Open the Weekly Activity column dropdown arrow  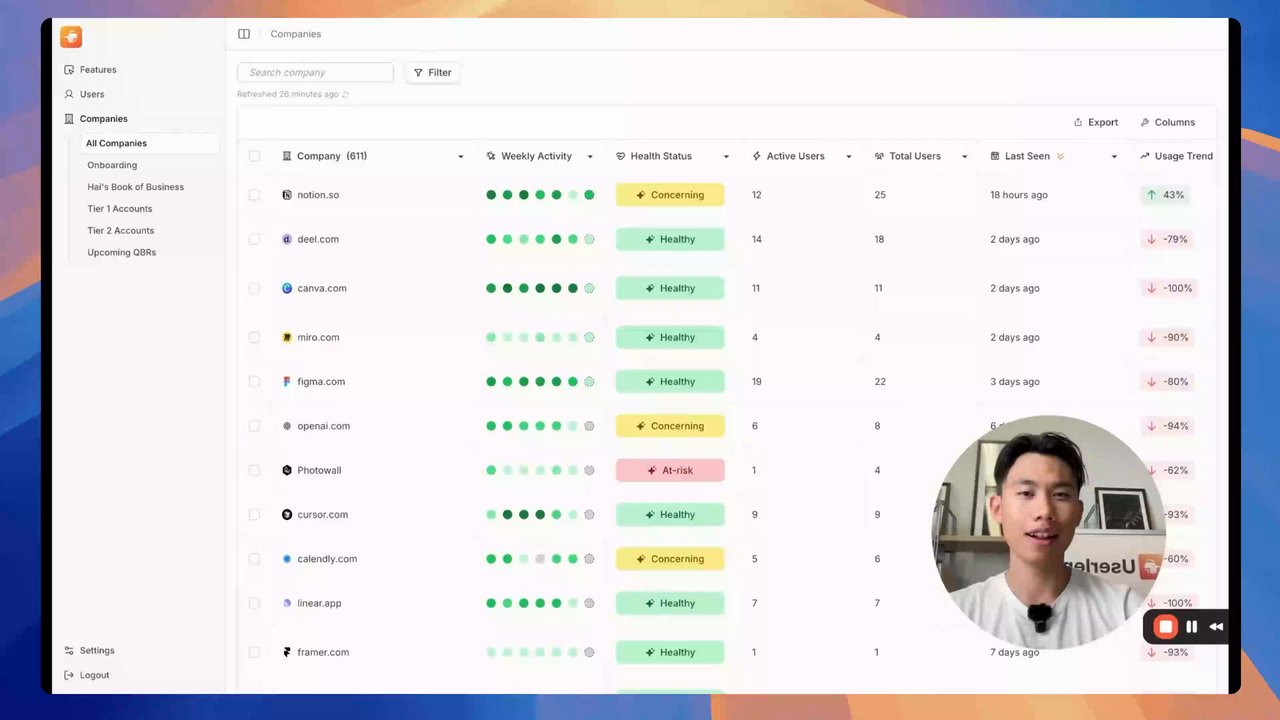tap(590, 157)
